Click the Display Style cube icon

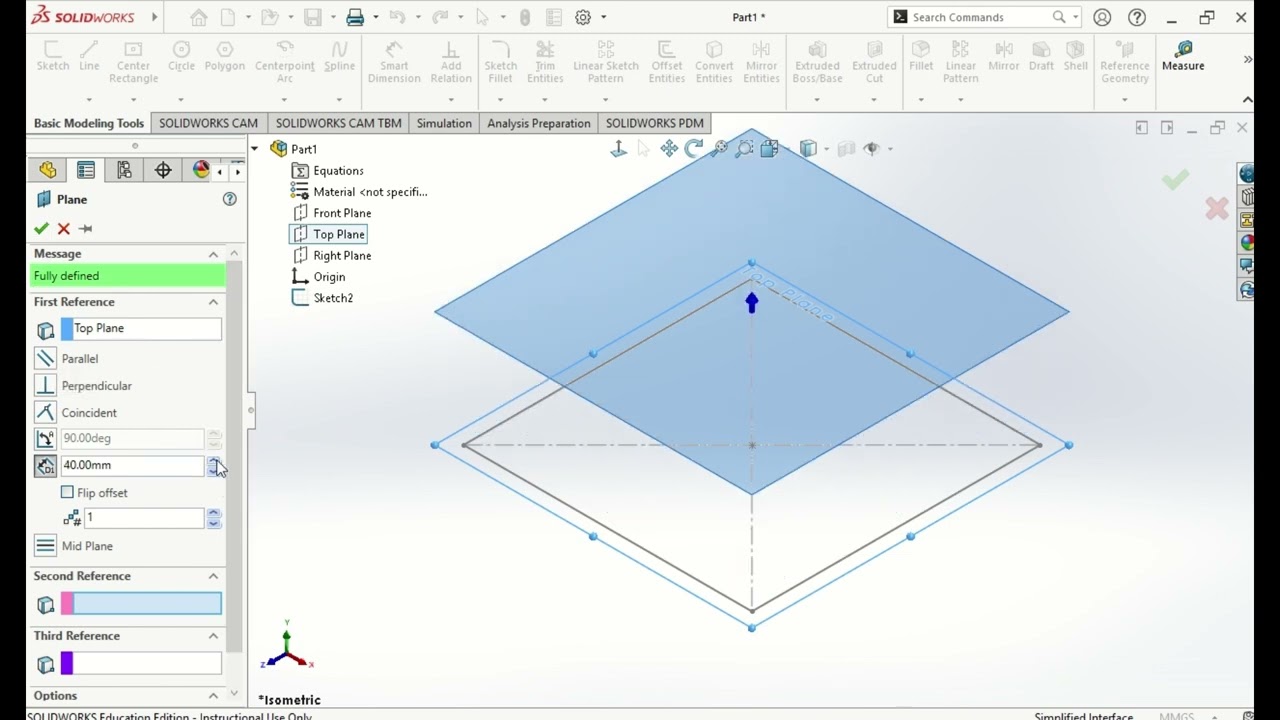[808, 149]
